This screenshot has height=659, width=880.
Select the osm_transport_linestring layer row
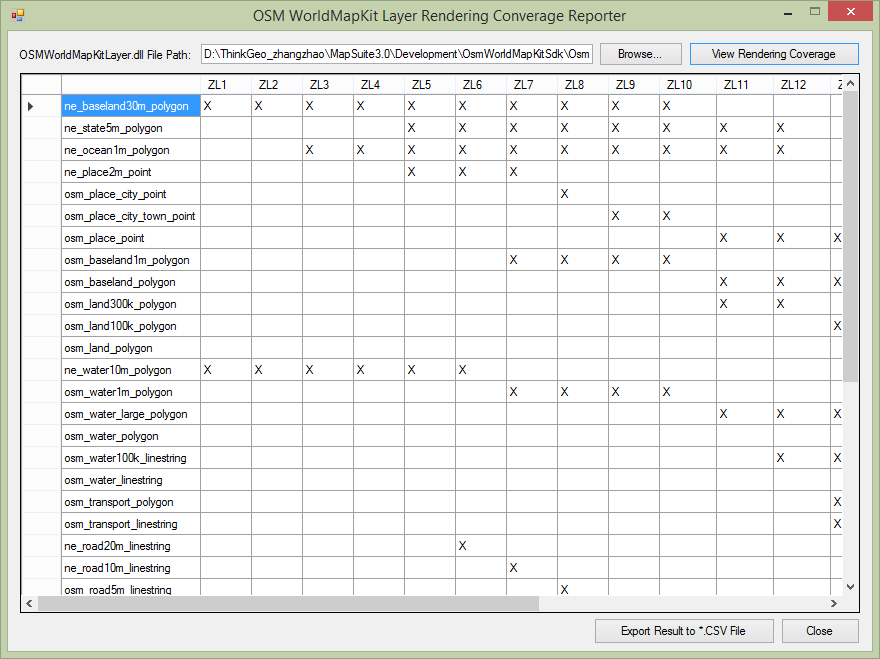point(130,524)
